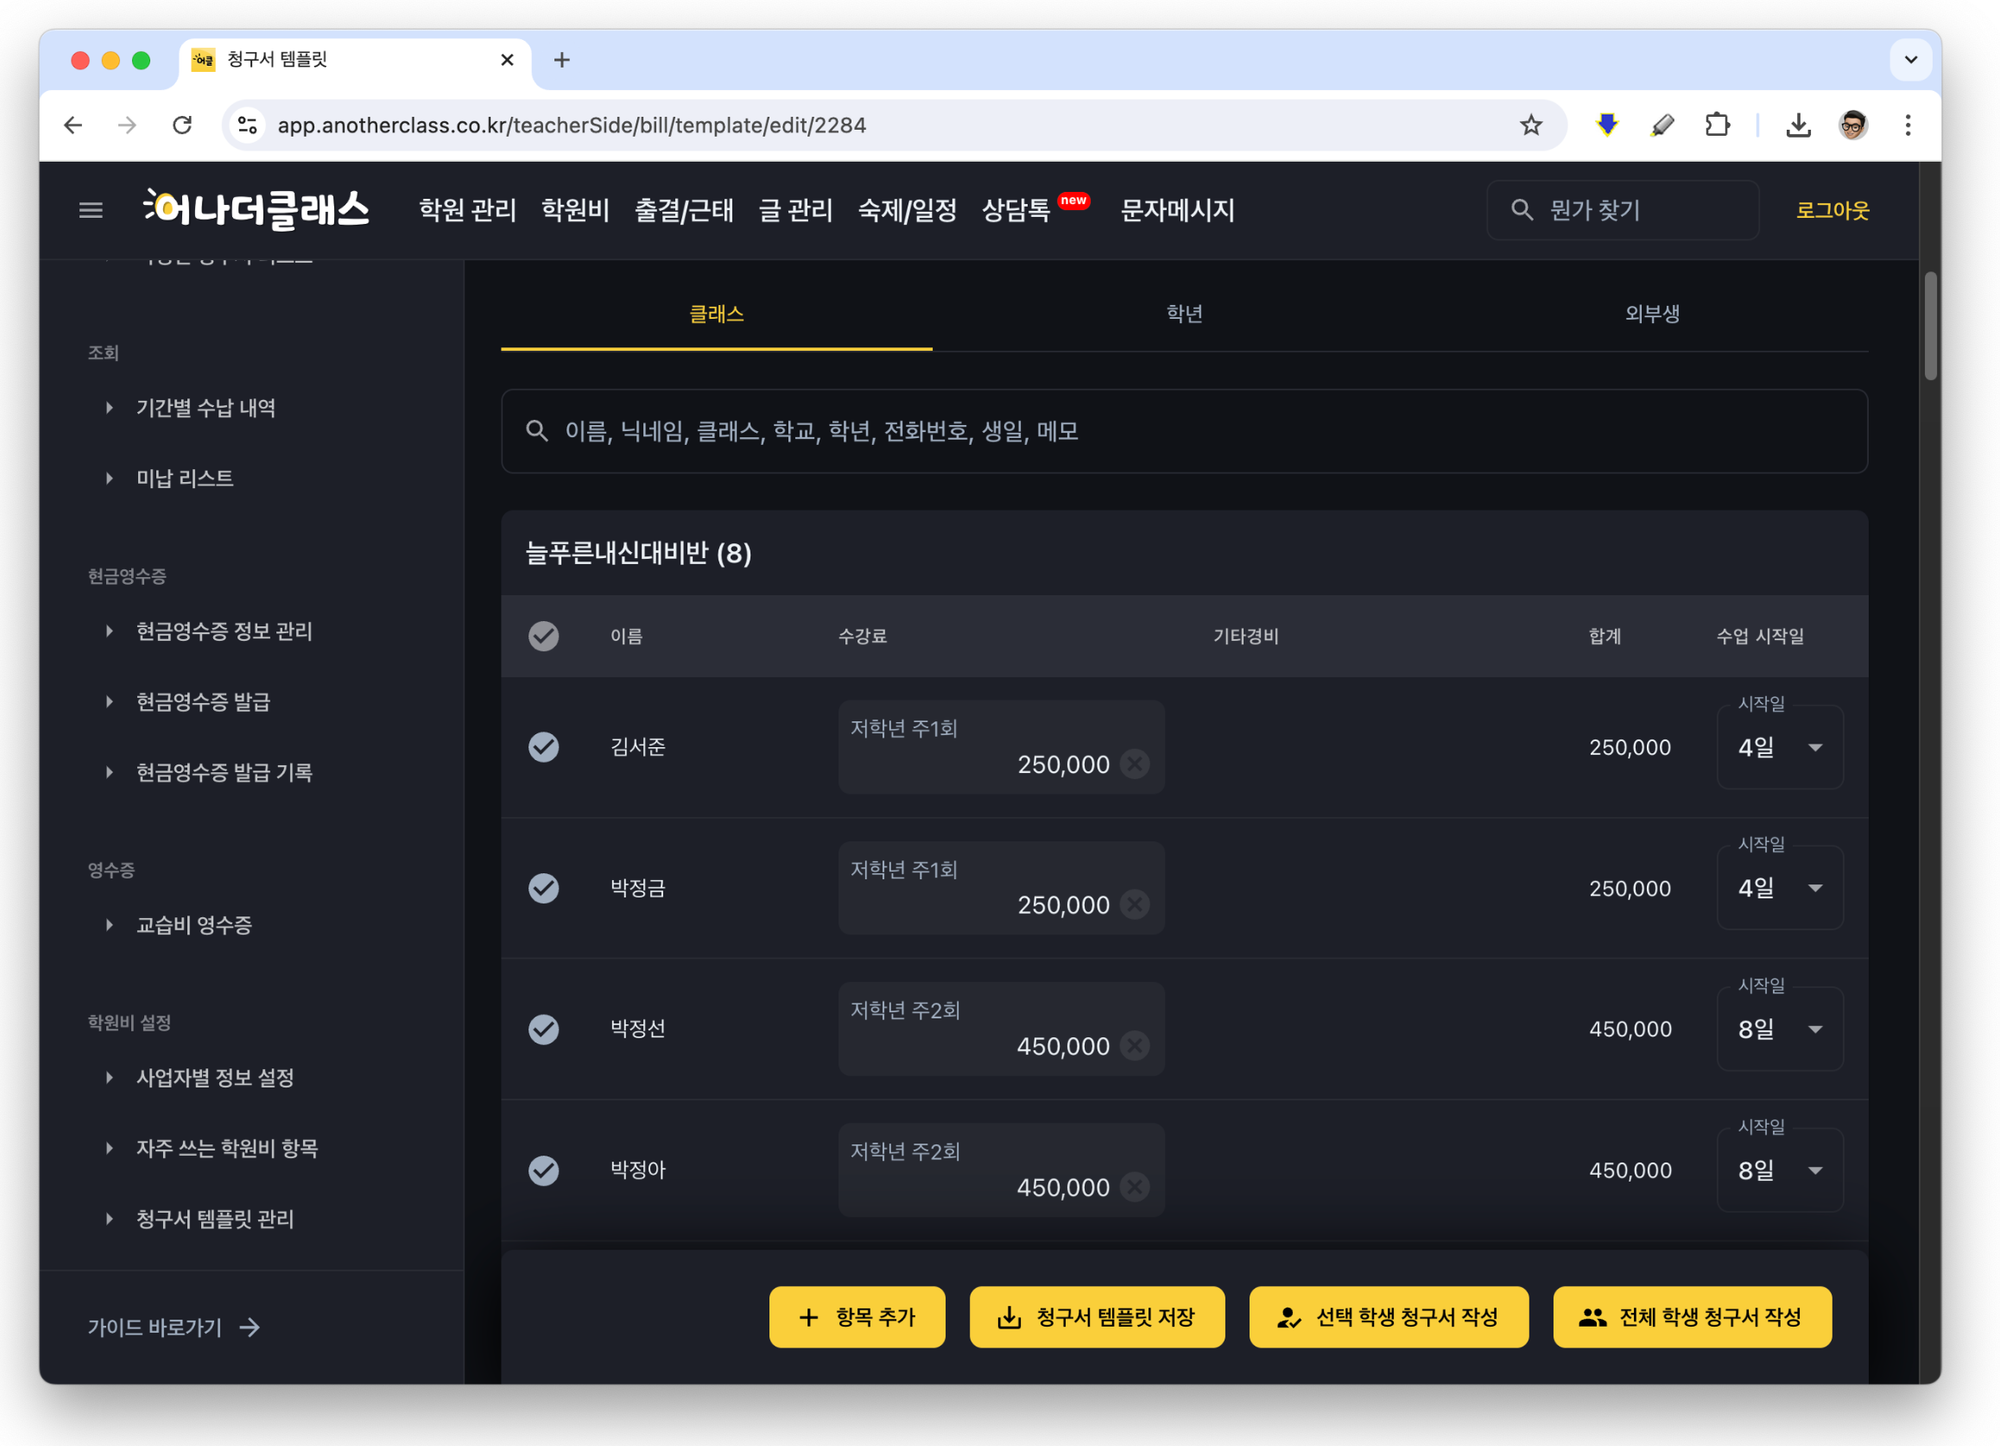Click the page vertical scrollbar

[x=1930, y=326]
